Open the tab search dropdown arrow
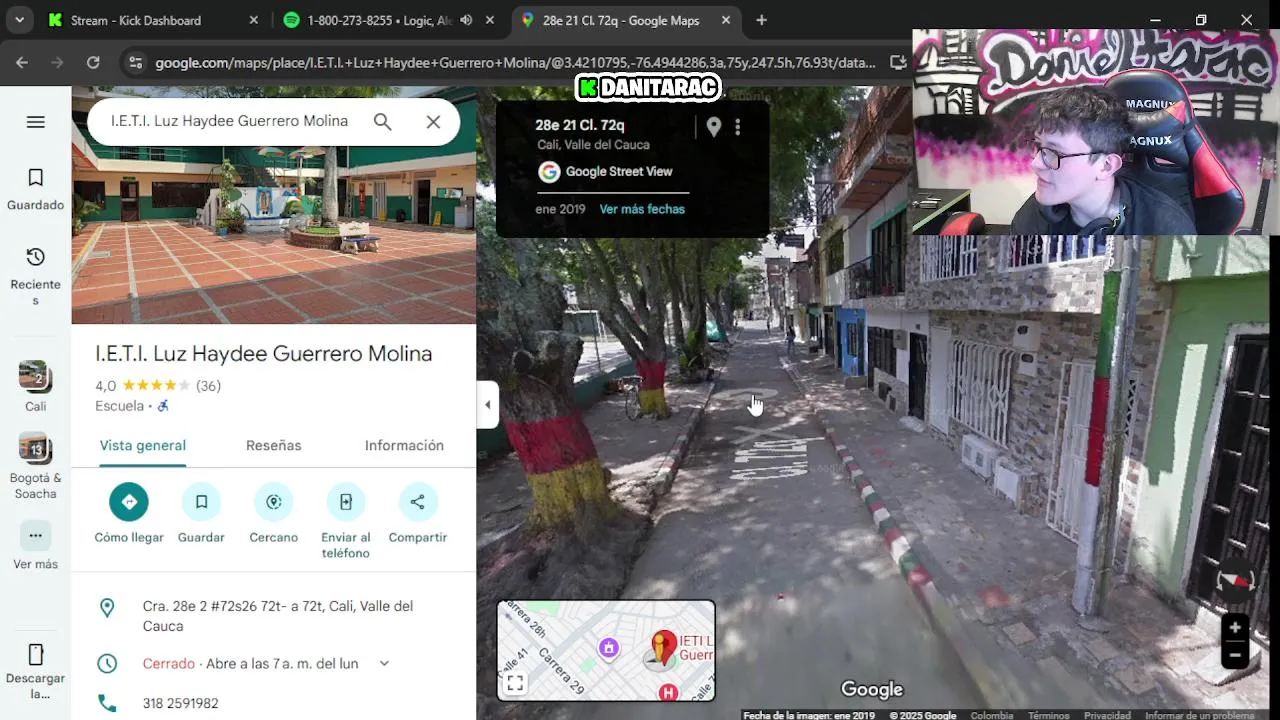Image resolution: width=1280 pixels, height=720 pixels. click(19, 20)
